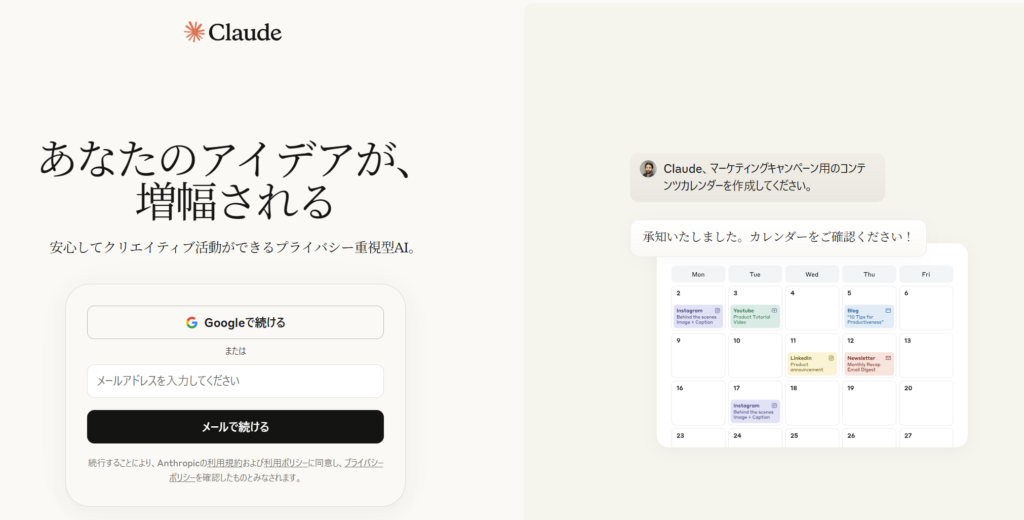Select calendar day 13
Image resolution: width=1024 pixels, height=520 pixels.
tap(926, 355)
